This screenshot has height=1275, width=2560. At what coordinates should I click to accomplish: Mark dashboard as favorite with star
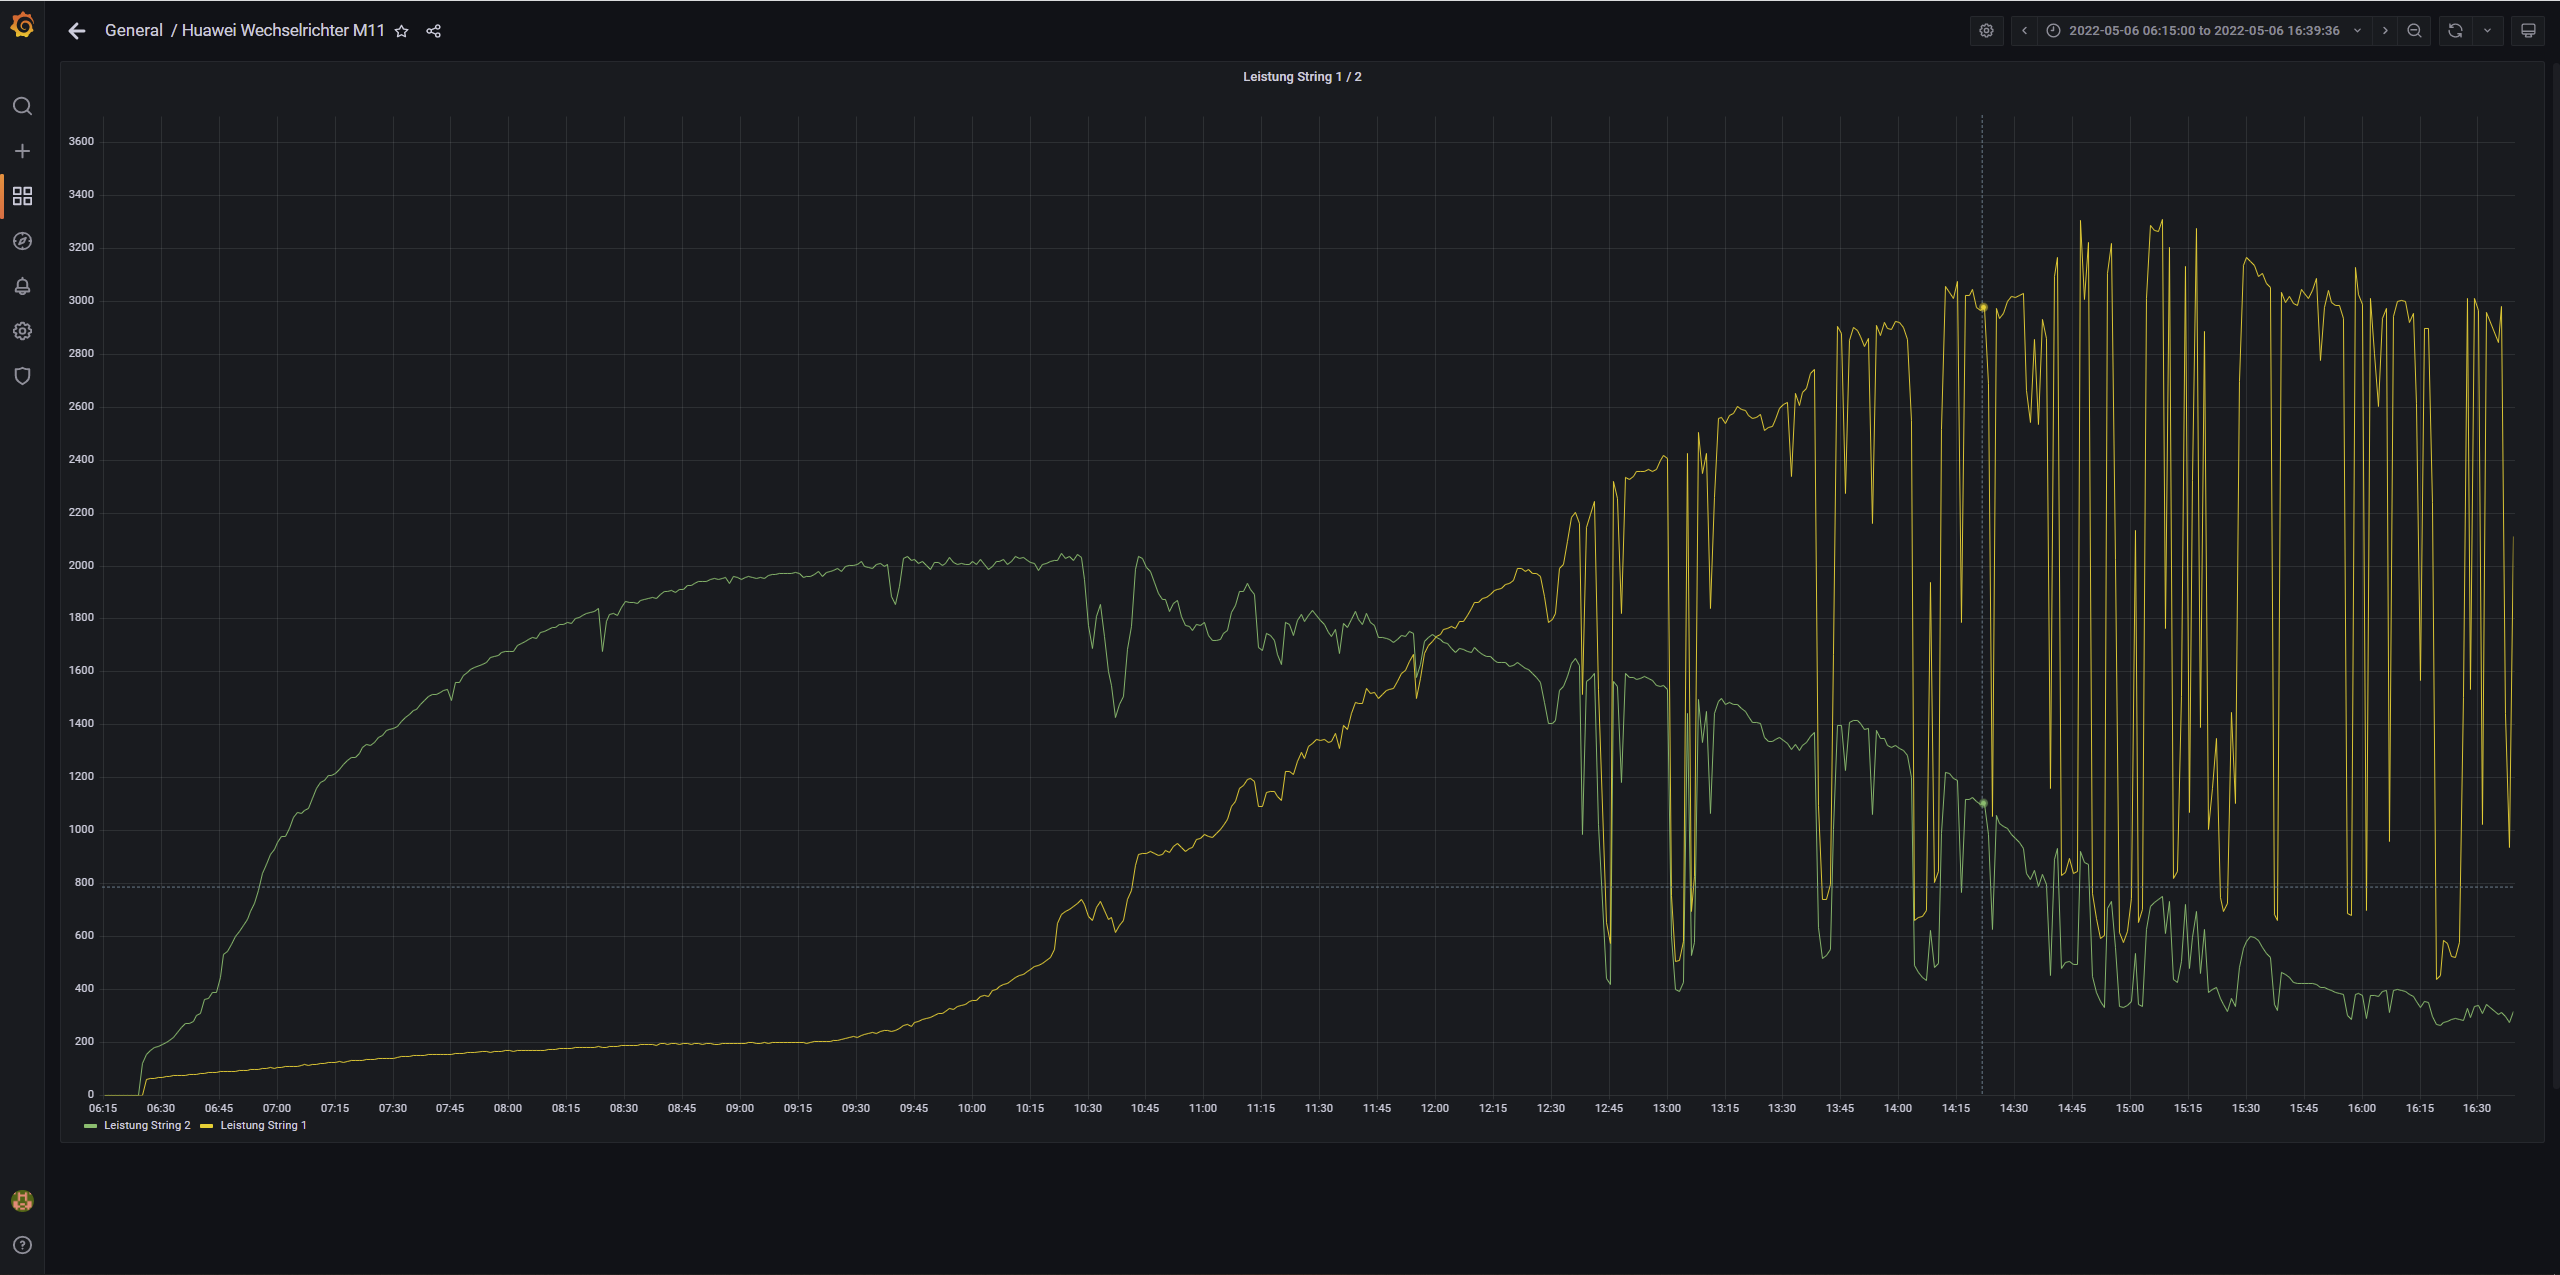point(401,31)
